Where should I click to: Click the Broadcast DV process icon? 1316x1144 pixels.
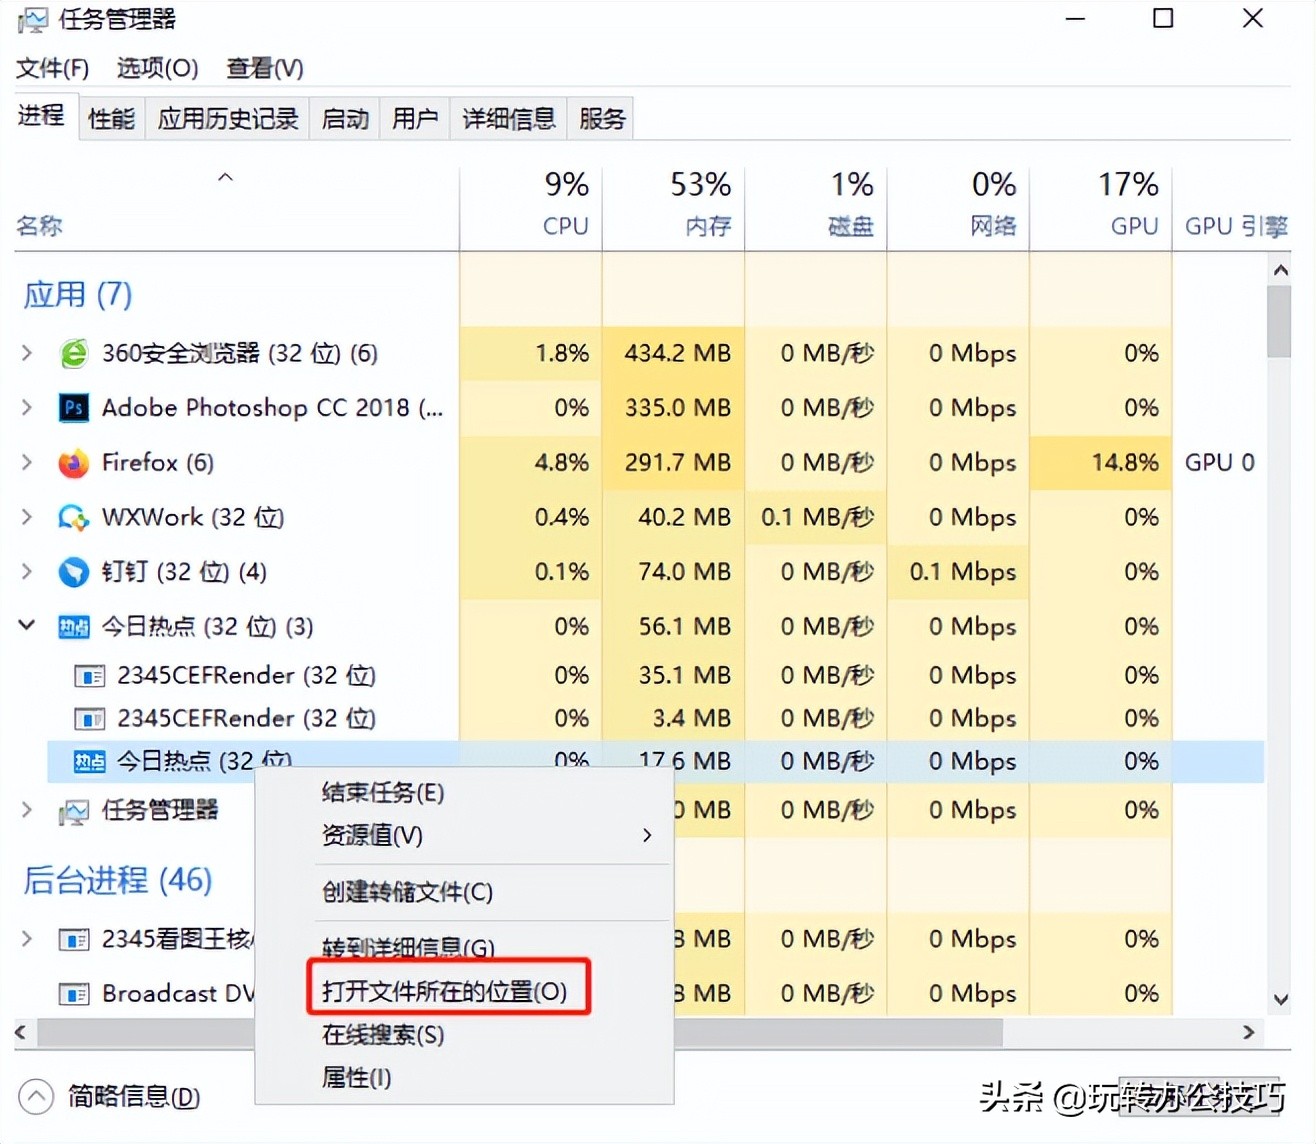coord(73,993)
